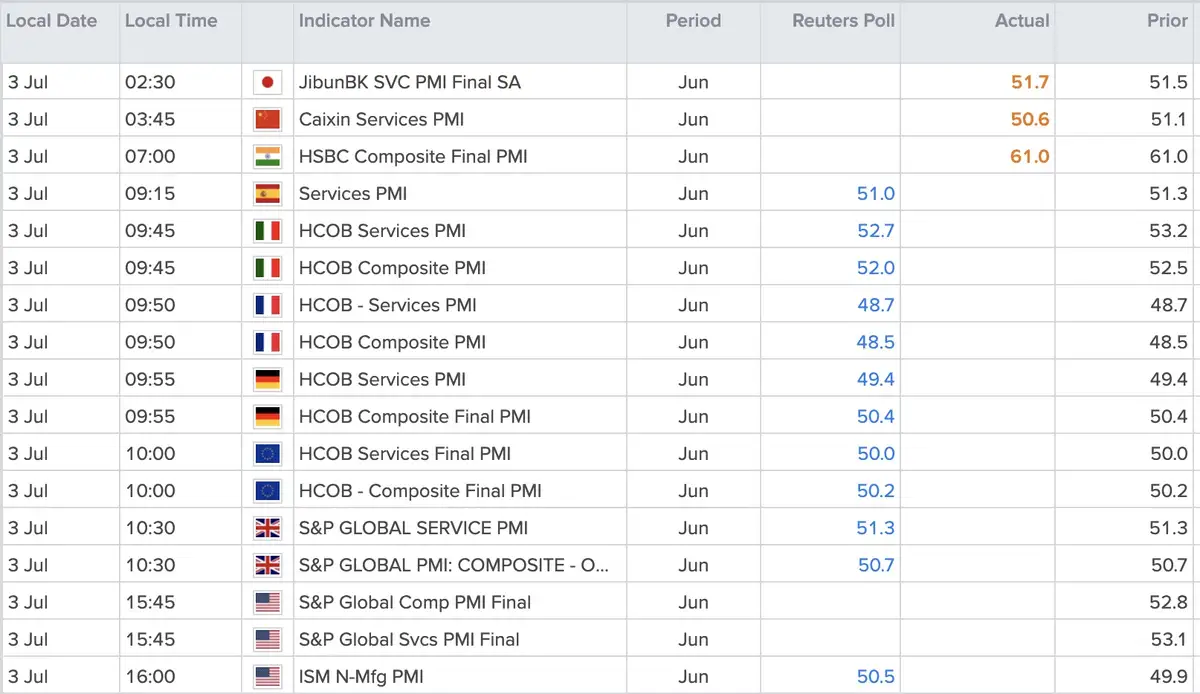Click the Period column header

693,20
